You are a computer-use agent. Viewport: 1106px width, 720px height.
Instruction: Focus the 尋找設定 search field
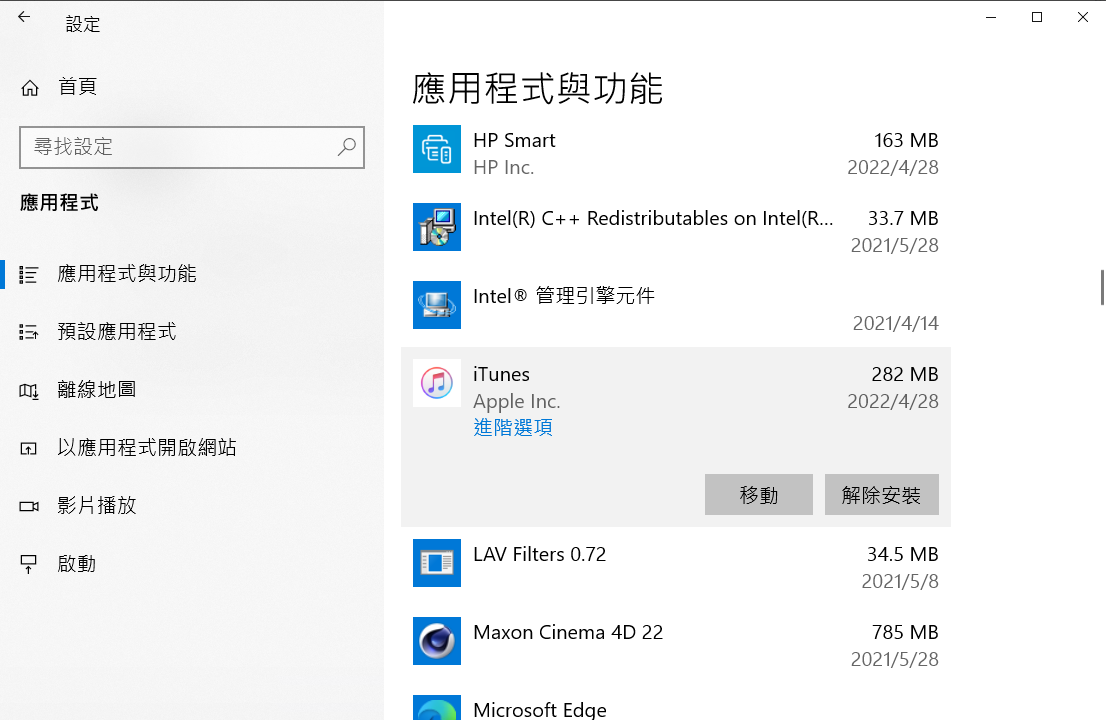(192, 147)
